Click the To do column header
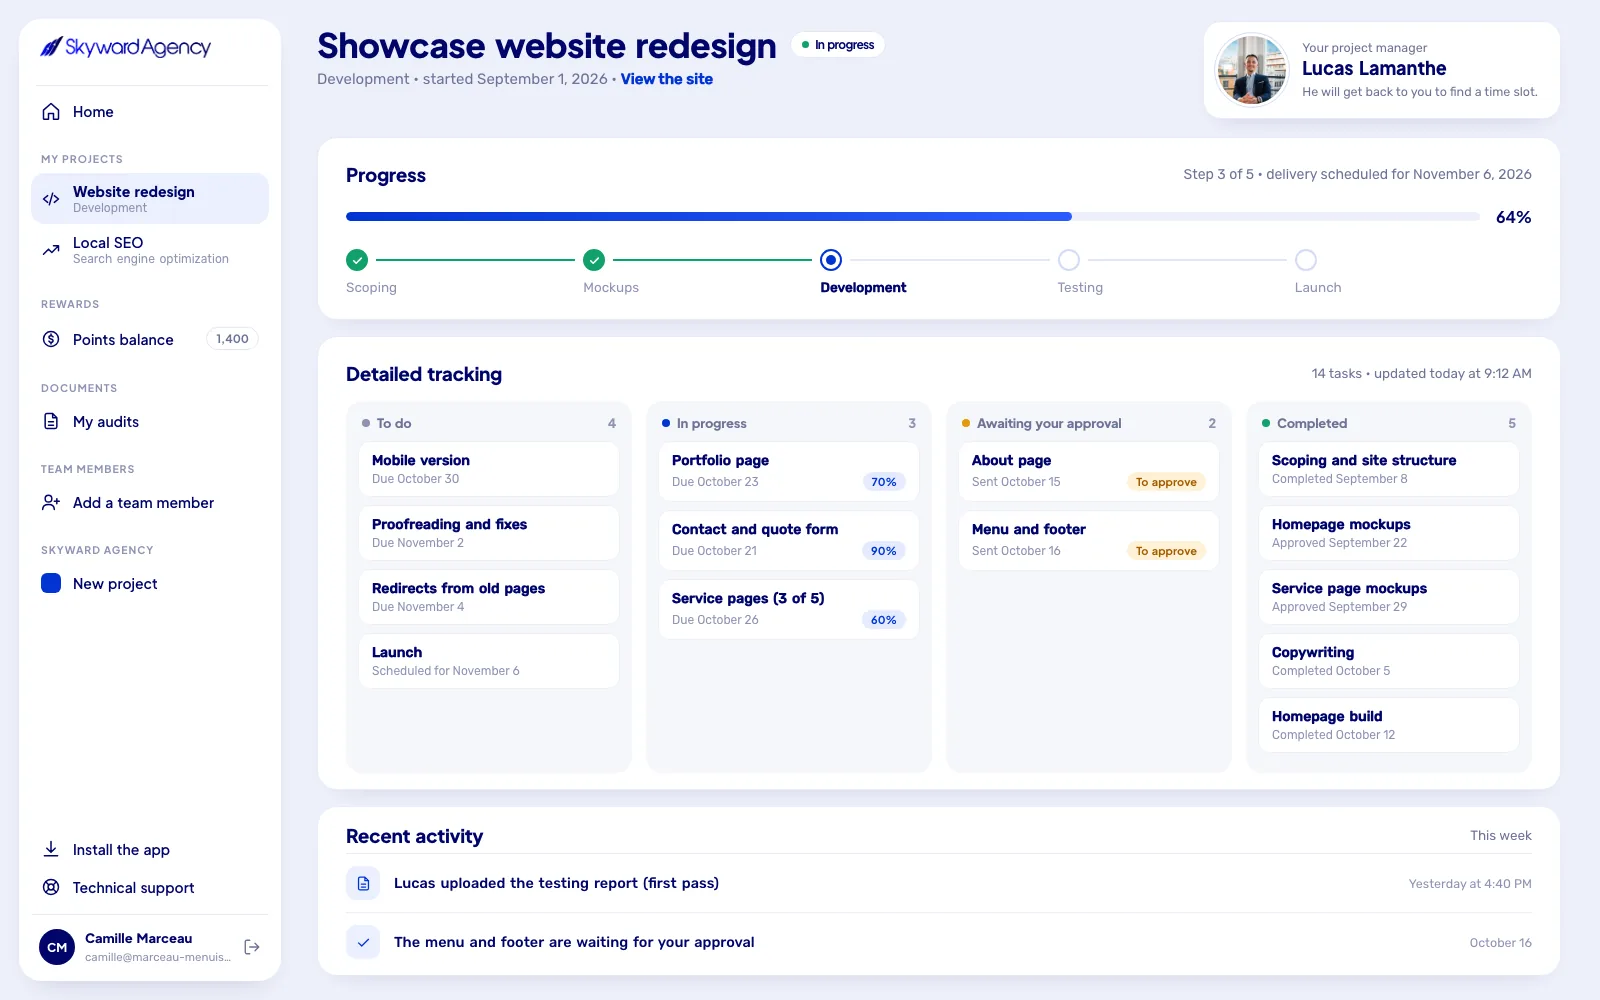 tap(489, 423)
